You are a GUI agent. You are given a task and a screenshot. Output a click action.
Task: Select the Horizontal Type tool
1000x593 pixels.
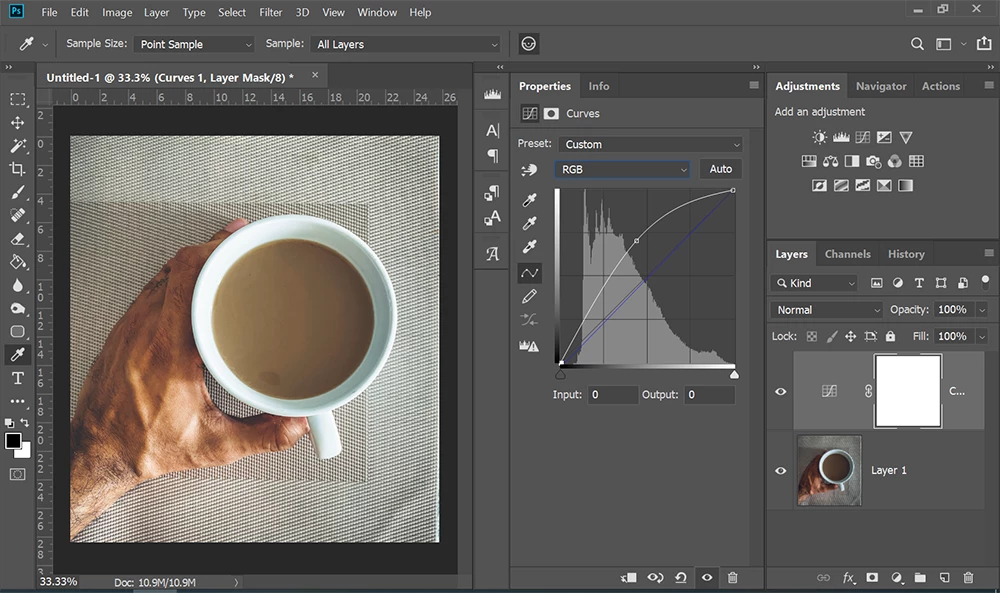tap(18, 378)
